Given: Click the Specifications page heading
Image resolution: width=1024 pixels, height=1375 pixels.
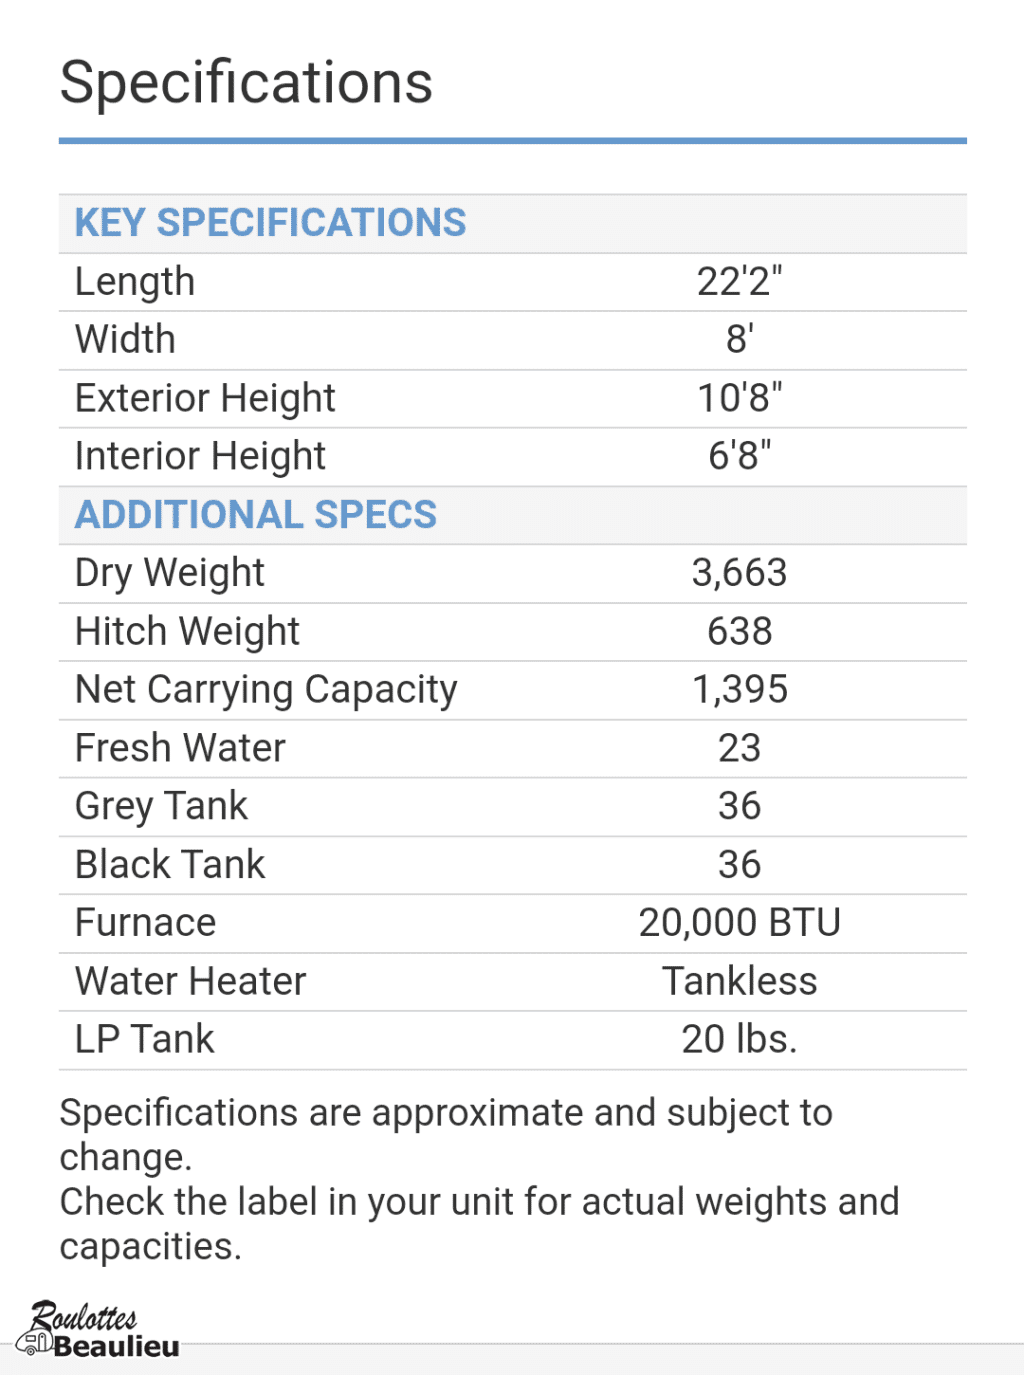Looking at the screenshot, I should tap(246, 82).
